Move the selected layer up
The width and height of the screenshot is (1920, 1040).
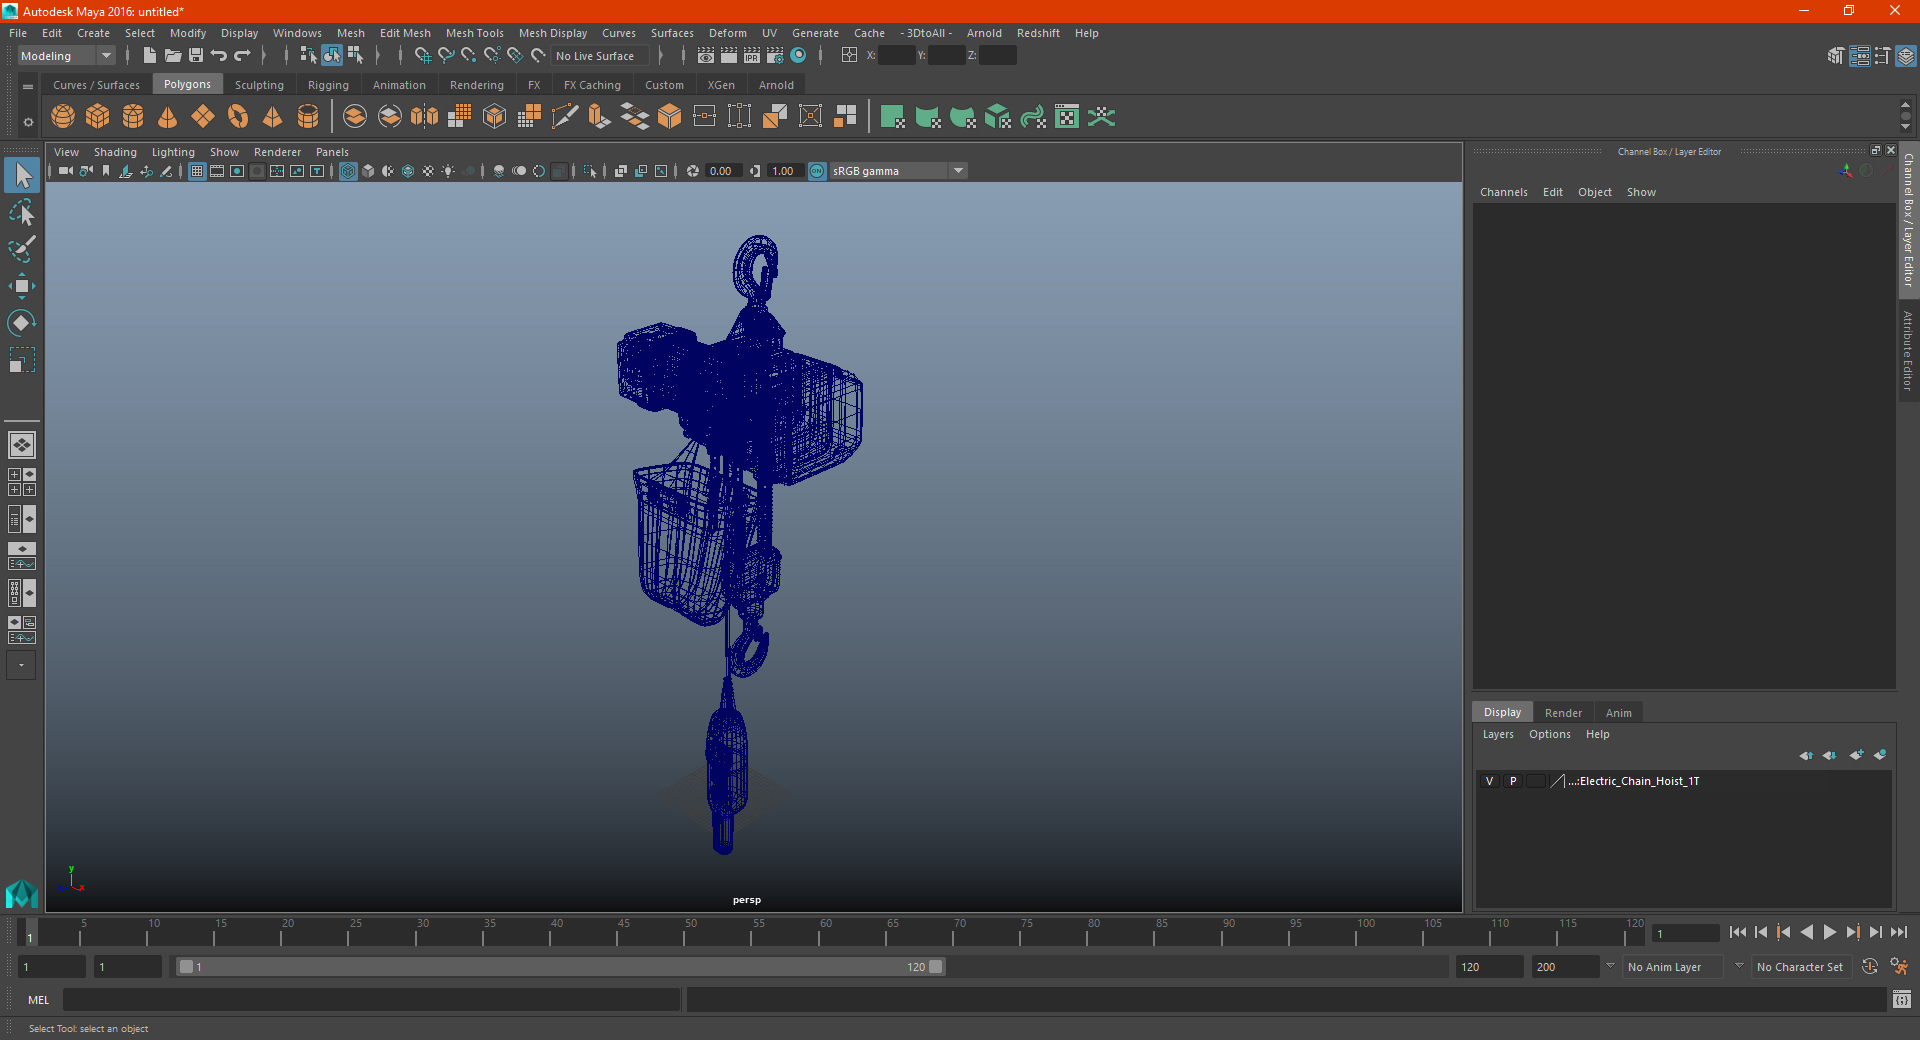1806,755
